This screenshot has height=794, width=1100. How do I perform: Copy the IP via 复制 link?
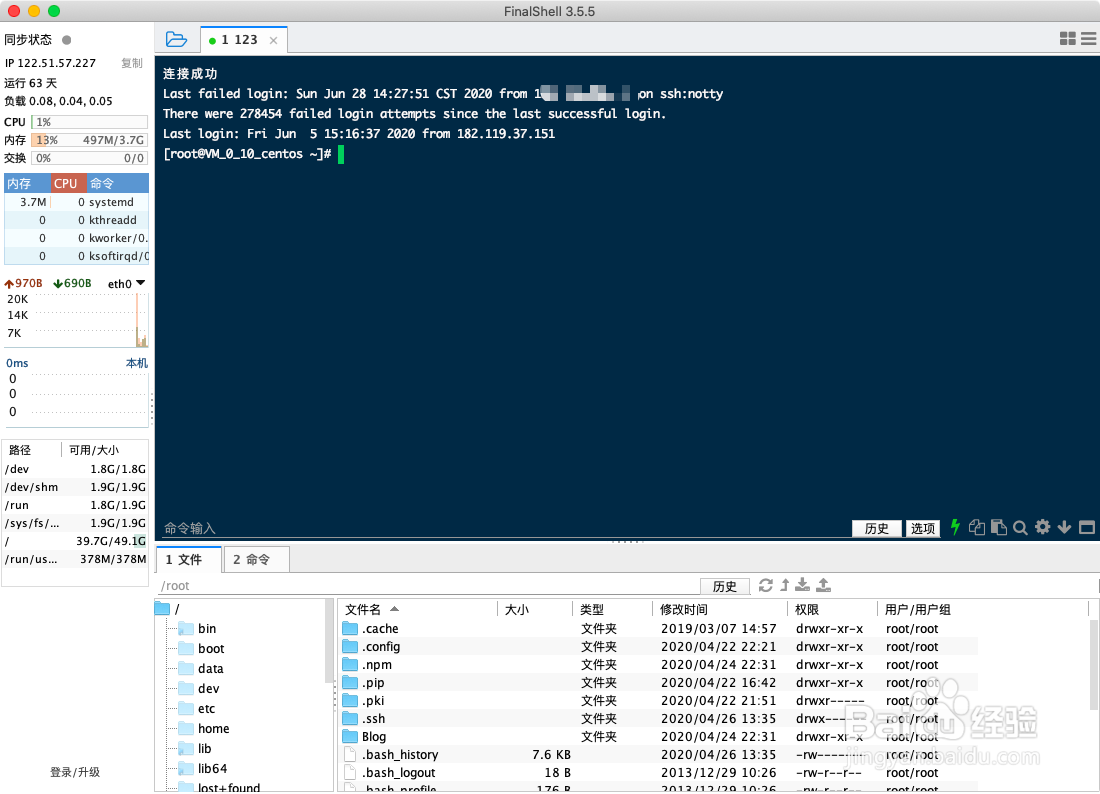coord(132,63)
